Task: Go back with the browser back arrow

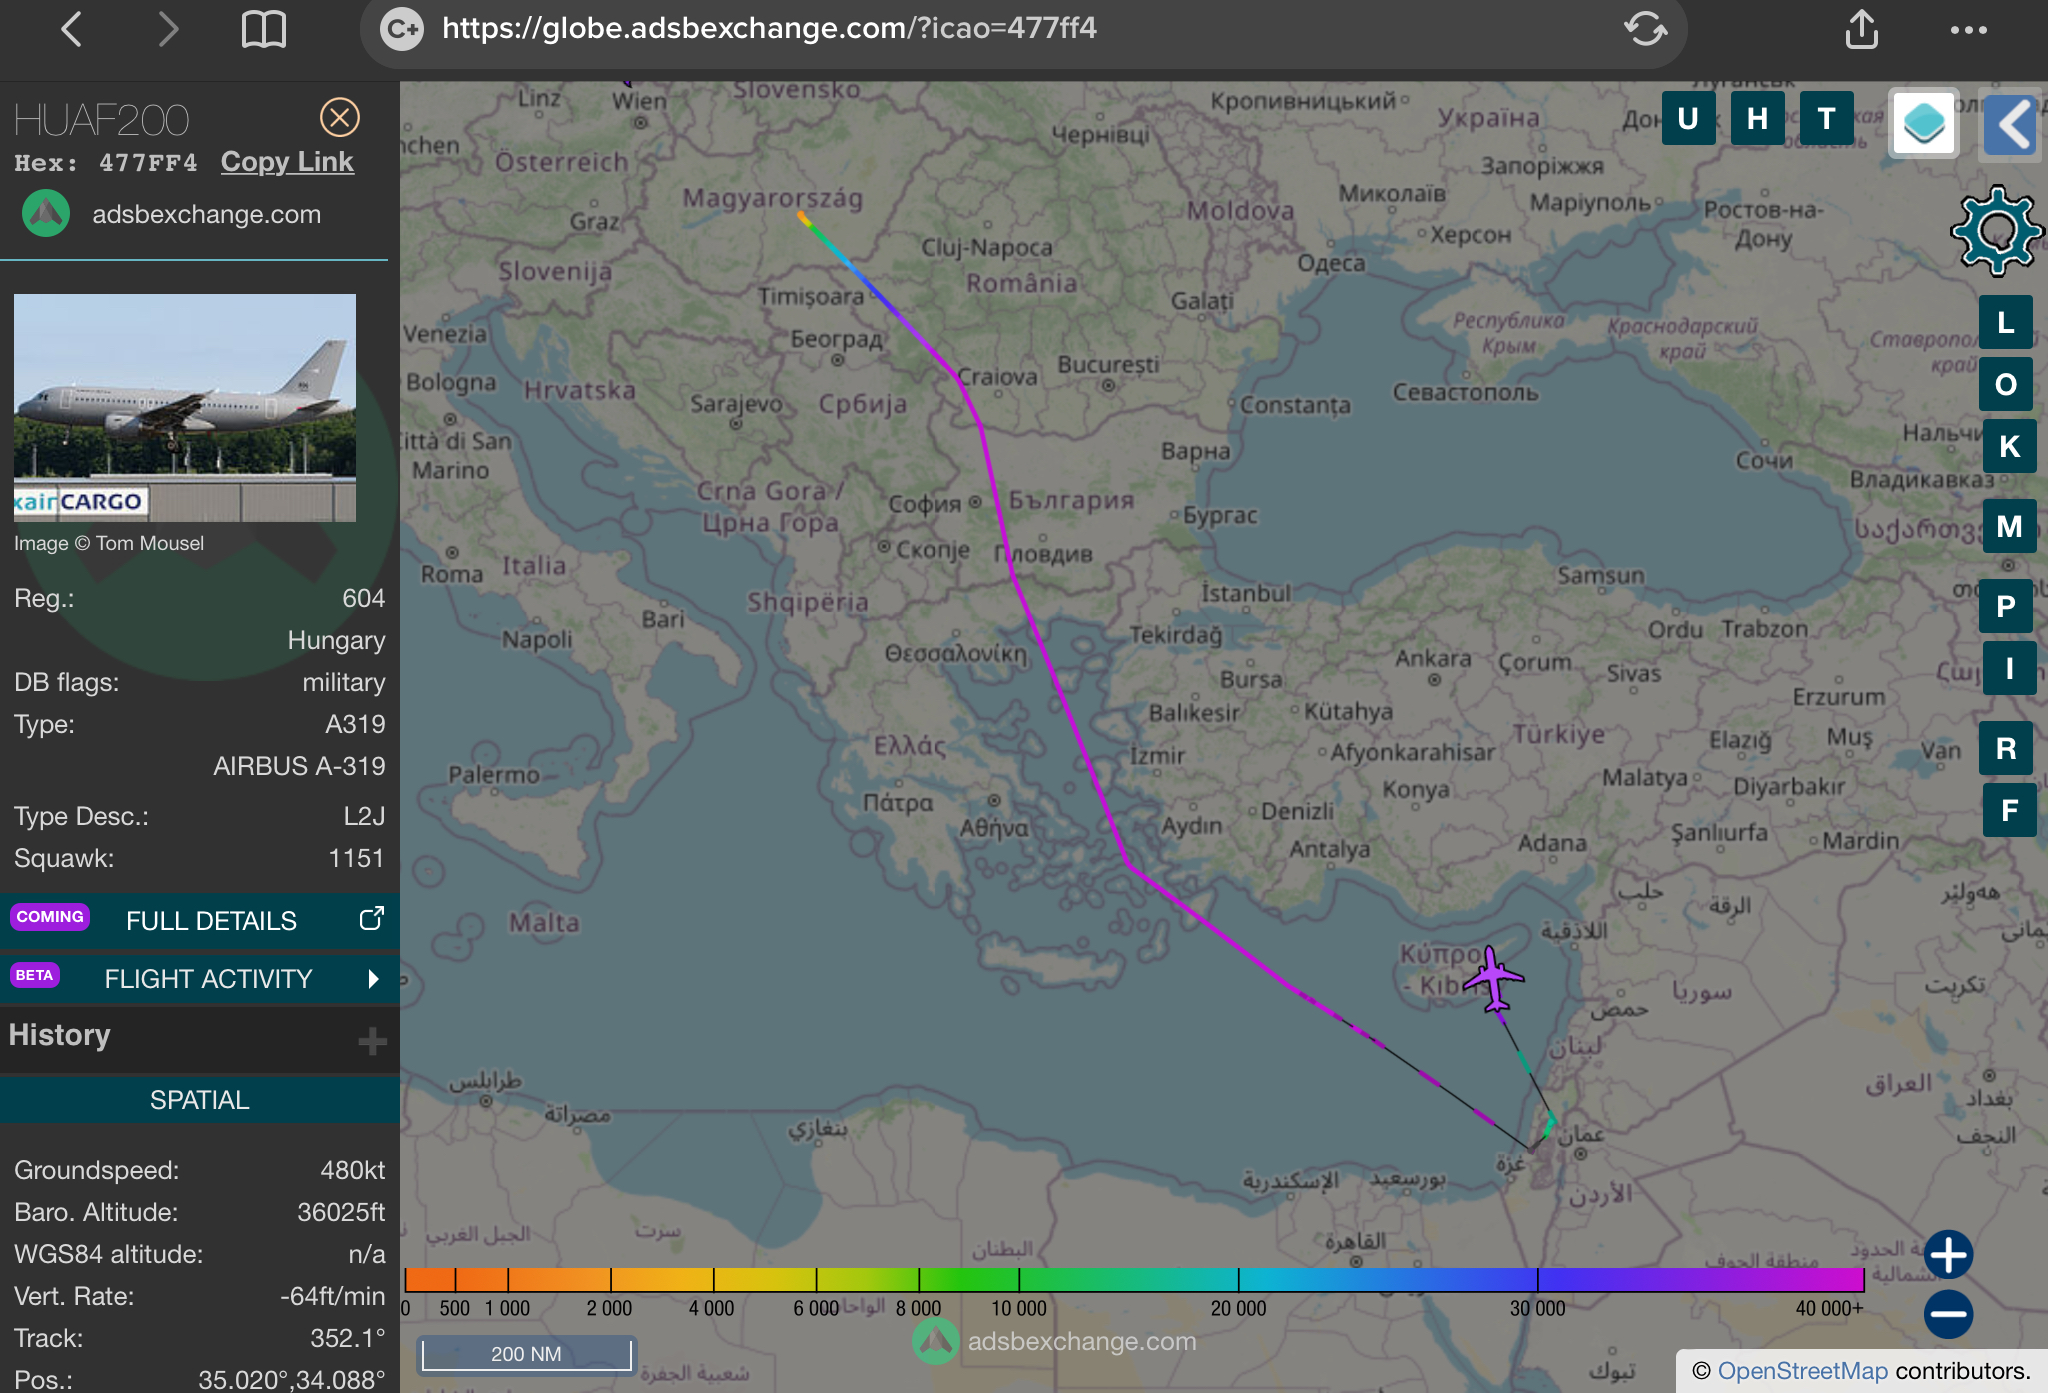Action: (x=71, y=30)
